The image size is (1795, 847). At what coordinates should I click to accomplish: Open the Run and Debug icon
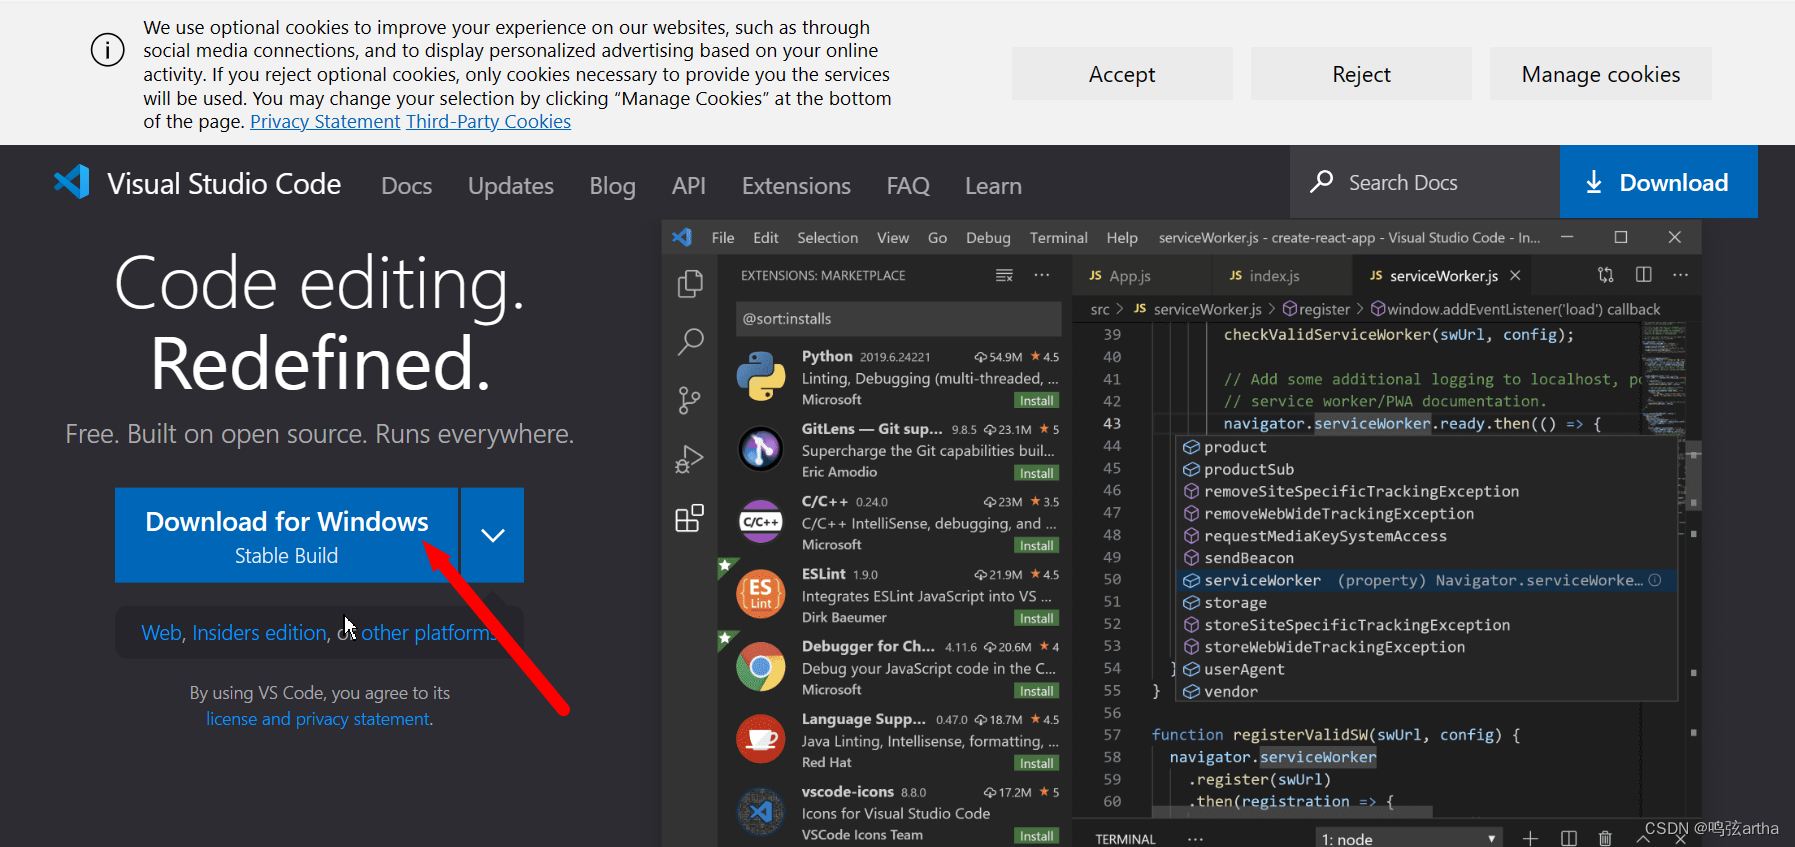click(x=689, y=459)
